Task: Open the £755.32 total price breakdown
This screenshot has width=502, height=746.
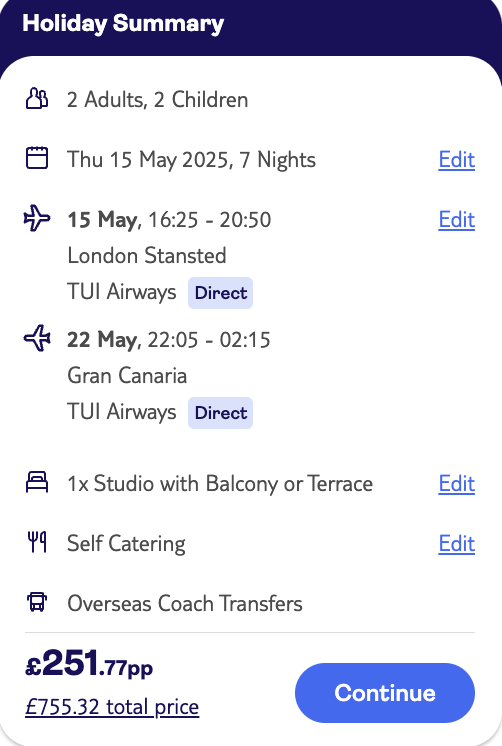Action: (x=112, y=707)
